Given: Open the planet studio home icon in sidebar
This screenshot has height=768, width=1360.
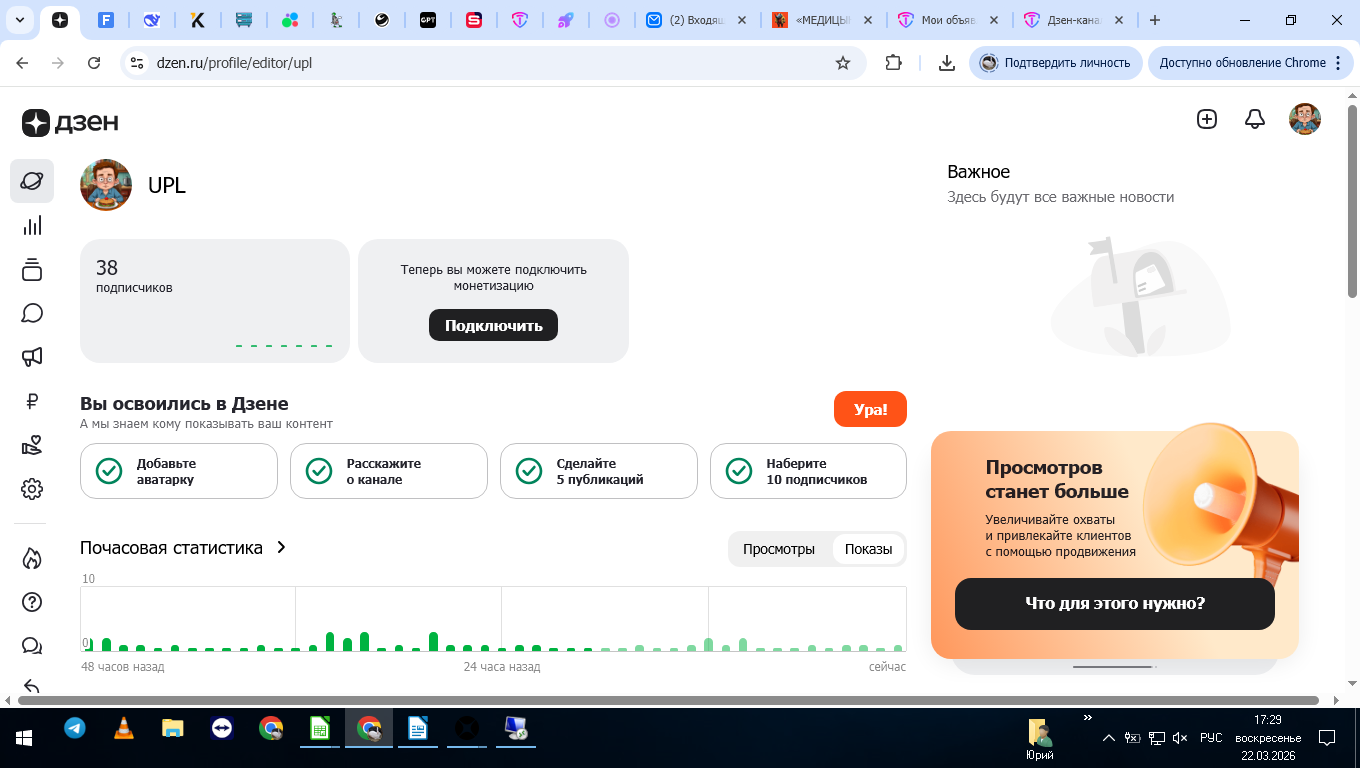Looking at the screenshot, I should pos(32,181).
